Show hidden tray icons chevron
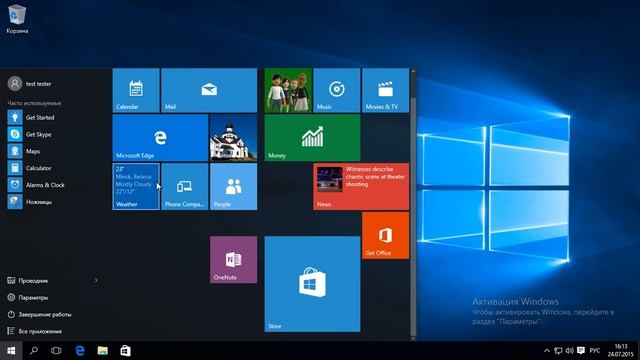 click(547, 351)
